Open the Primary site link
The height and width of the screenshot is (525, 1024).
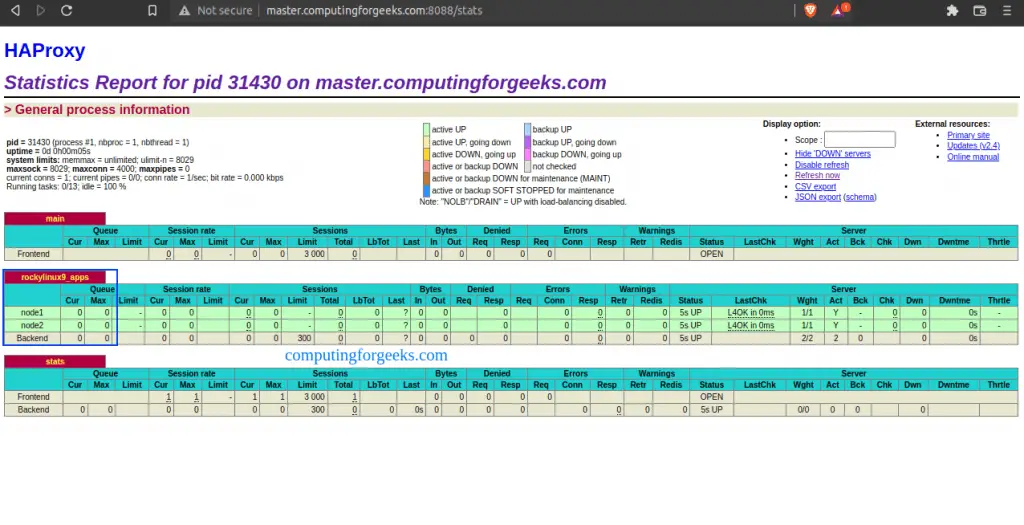pos(968,135)
